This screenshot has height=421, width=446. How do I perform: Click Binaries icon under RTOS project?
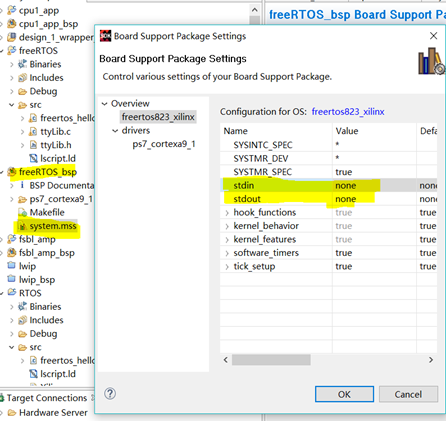coord(22,306)
